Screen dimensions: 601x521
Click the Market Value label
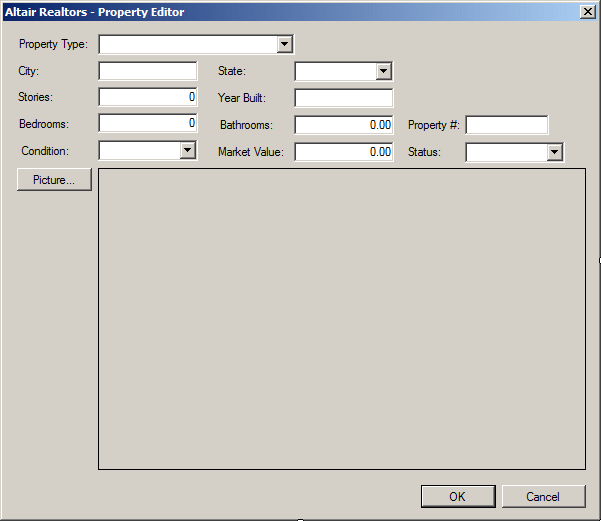(x=251, y=152)
